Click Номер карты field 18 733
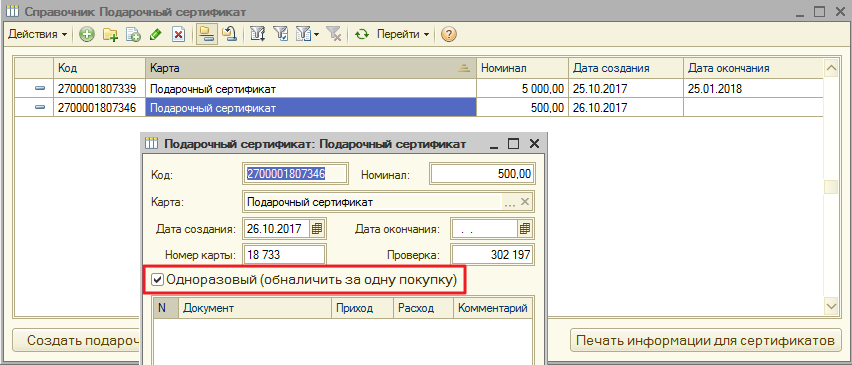Screen dimensions: 852x365 click(285, 255)
